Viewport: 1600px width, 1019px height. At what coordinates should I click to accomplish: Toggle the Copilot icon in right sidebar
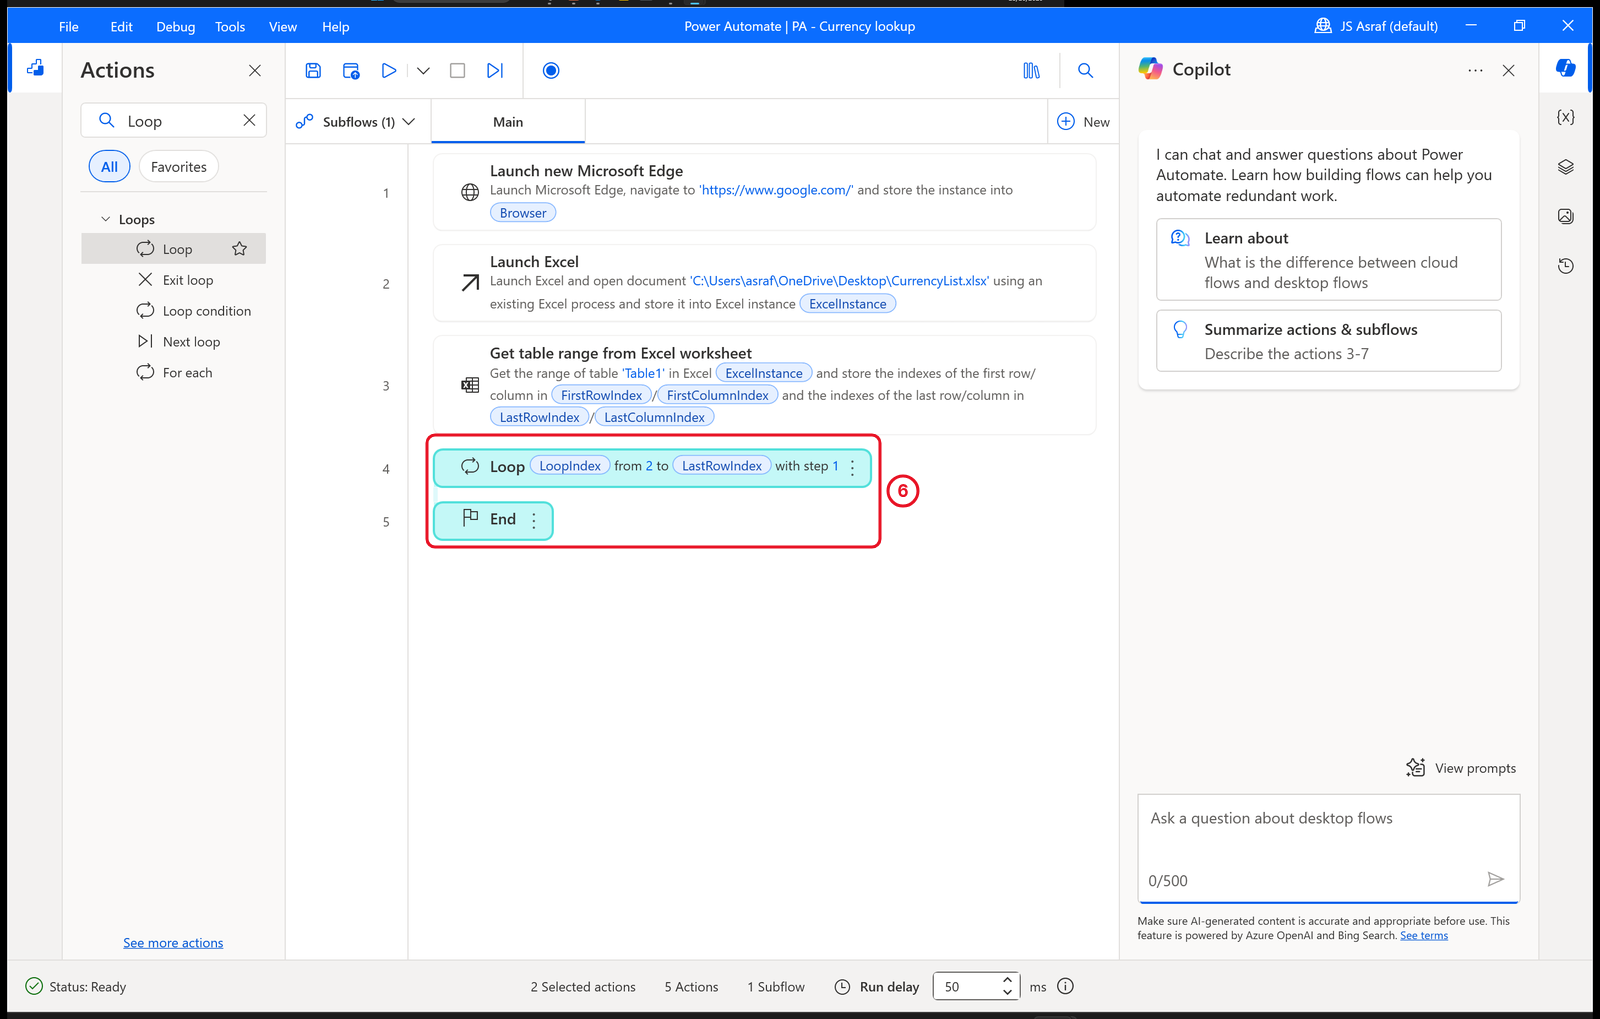click(1566, 68)
